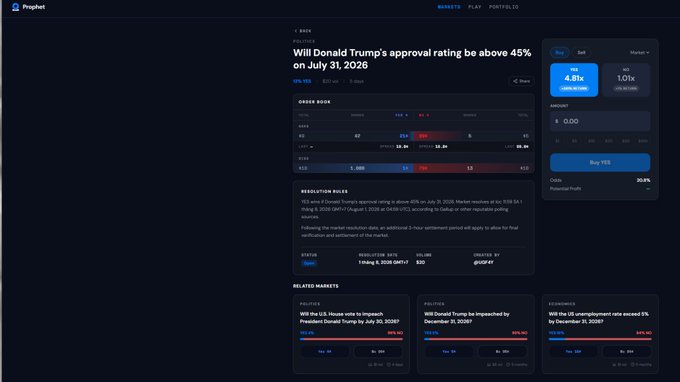This screenshot has height=382, width=680.
Task: Open the U.S. House impeach vote market
Action: coord(350,318)
